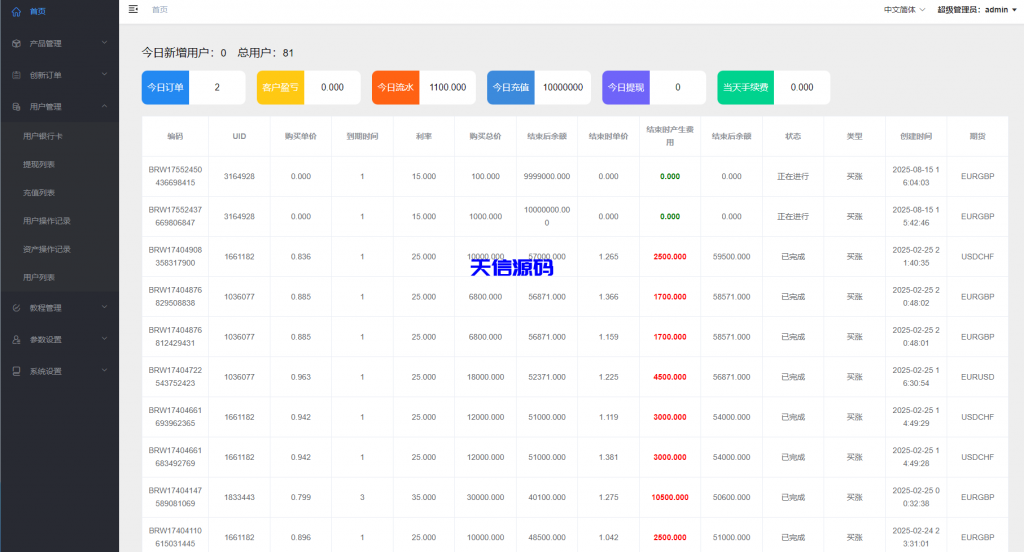Click 正在进行 status in row BRW17552437669806847

tap(793, 216)
